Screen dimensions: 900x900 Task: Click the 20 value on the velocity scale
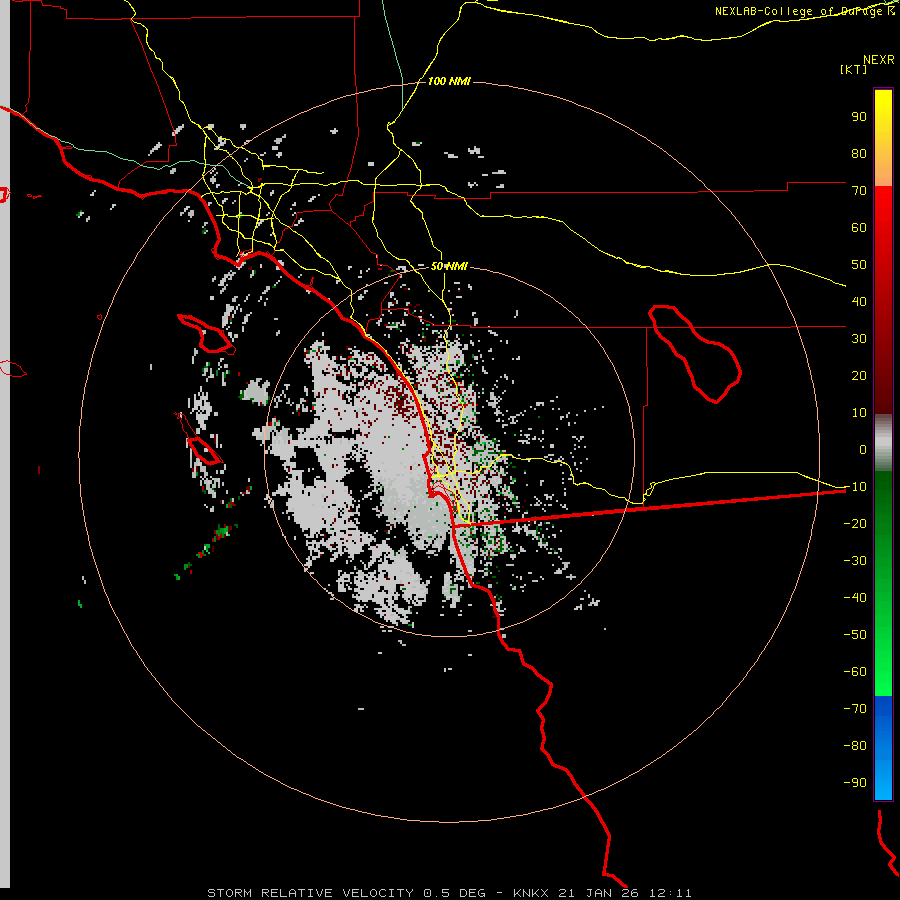click(859, 375)
